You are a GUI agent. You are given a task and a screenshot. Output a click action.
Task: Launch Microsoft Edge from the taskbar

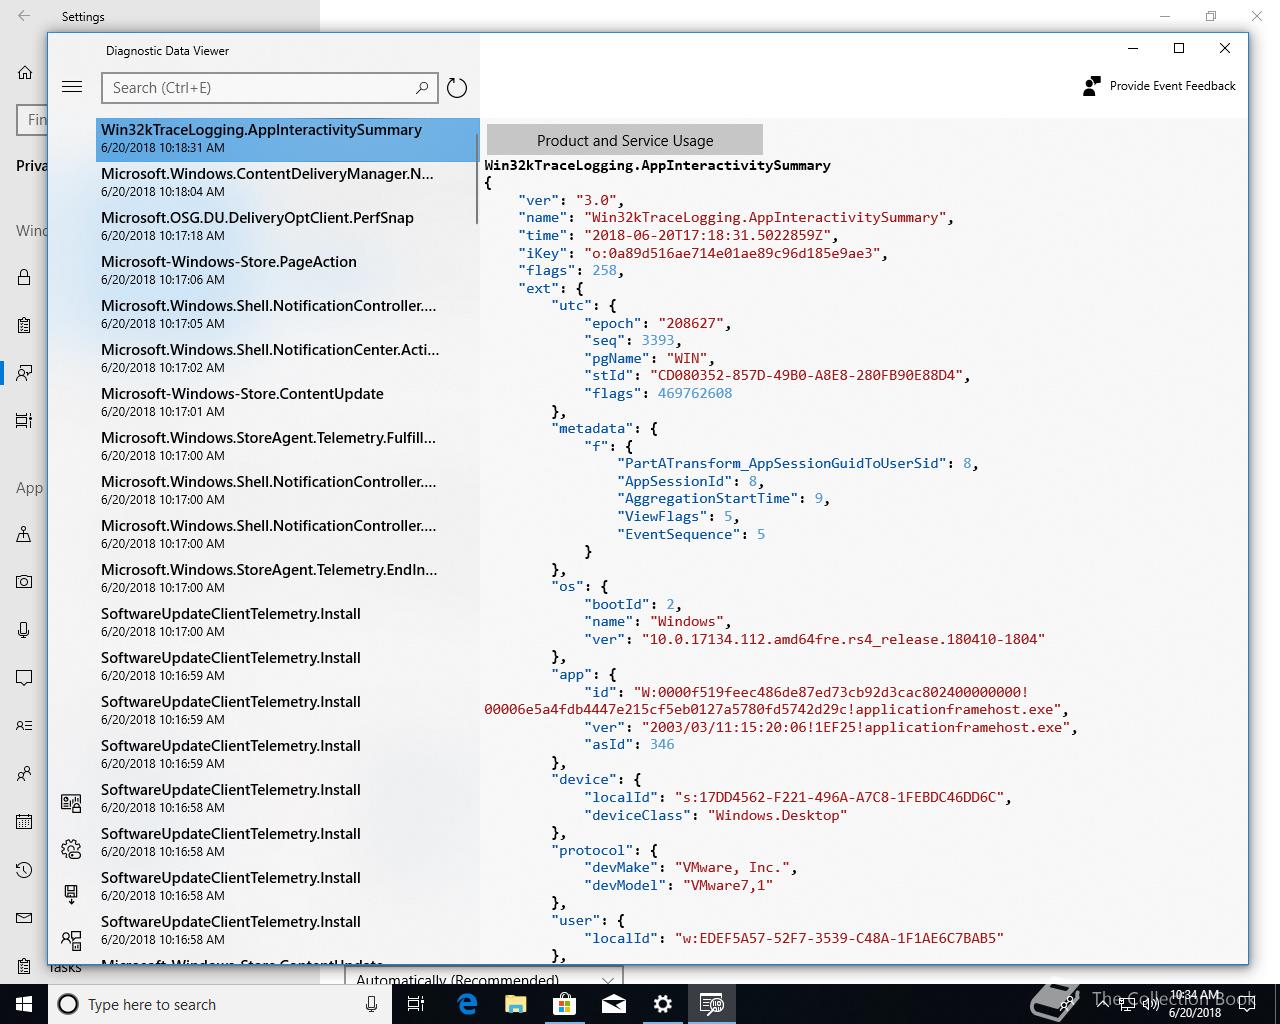coord(467,1004)
